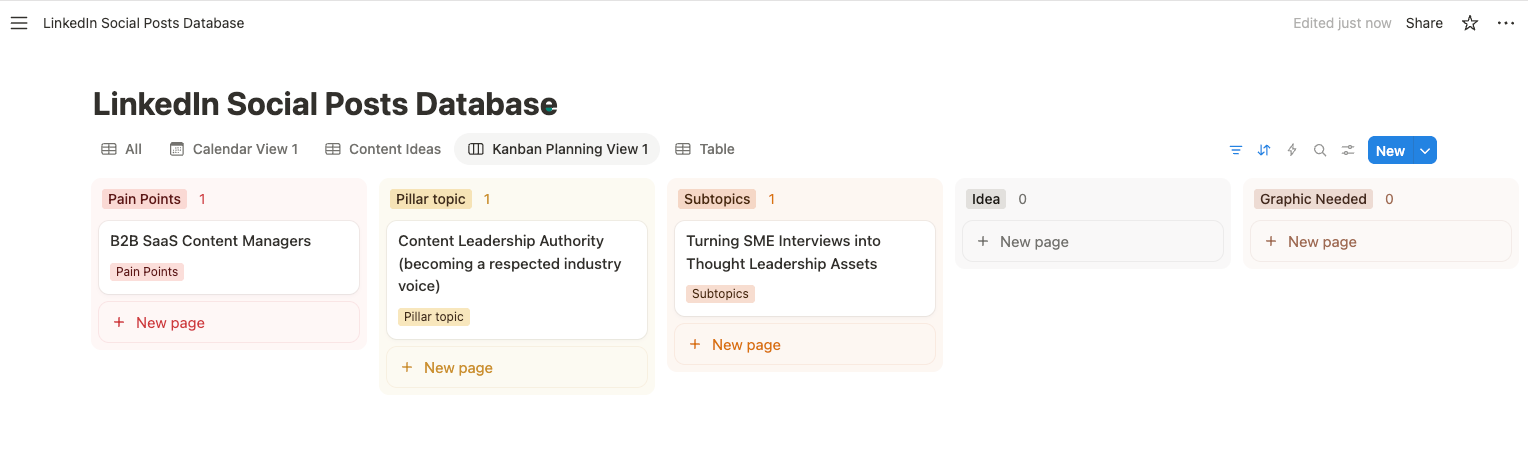Click the Share button
Image resolution: width=1528 pixels, height=463 pixels.
[x=1424, y=23]
